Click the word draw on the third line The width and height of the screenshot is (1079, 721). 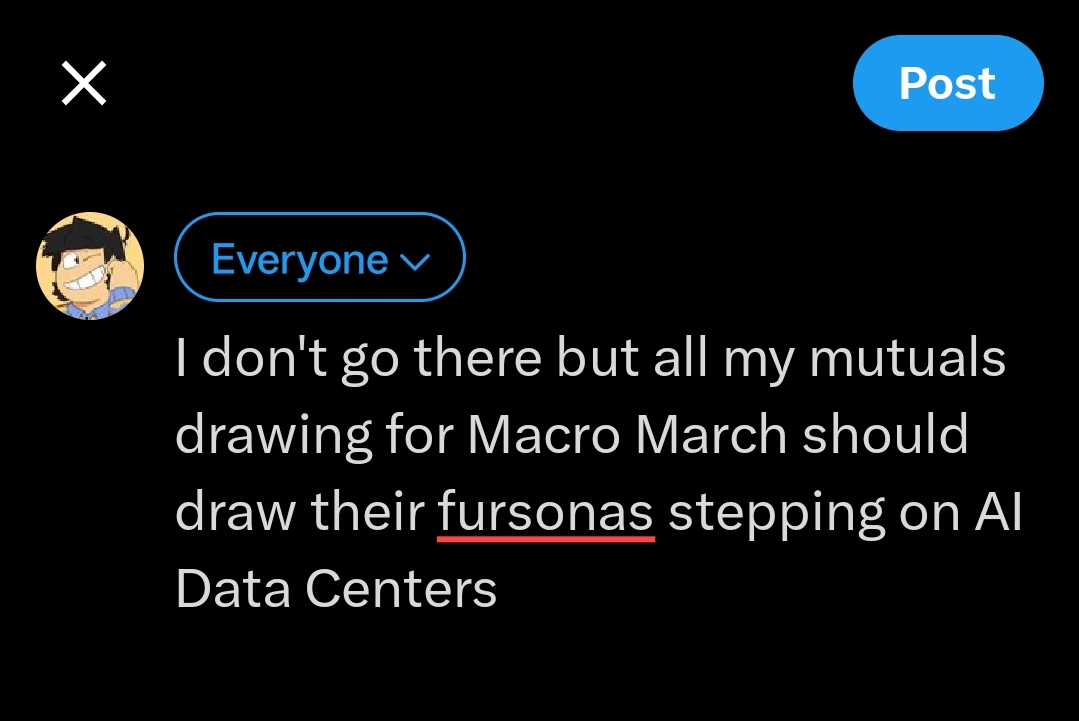coord(234,513)
